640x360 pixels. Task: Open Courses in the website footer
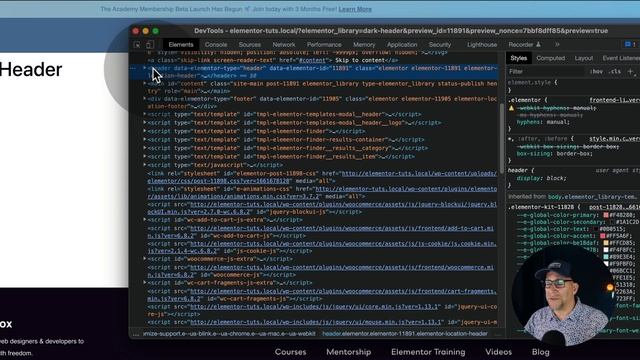tap(290, 352)
